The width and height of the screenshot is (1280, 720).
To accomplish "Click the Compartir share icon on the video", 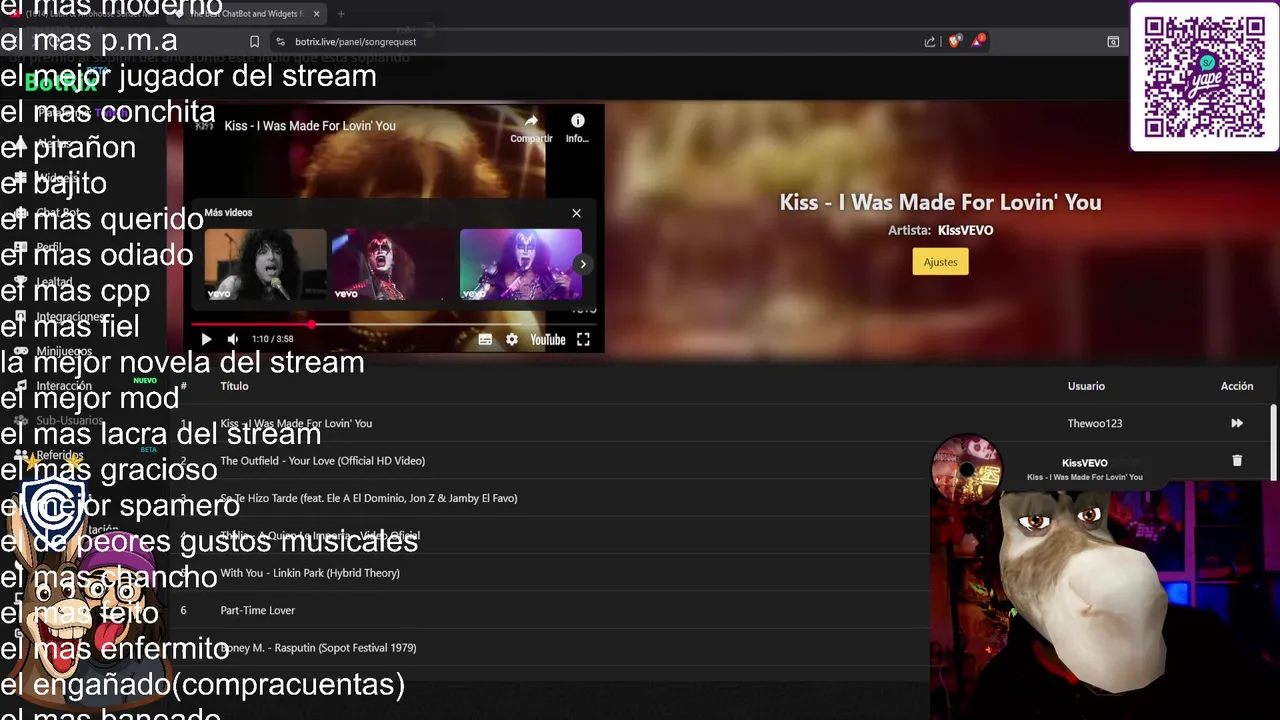I will click(531, 128).
